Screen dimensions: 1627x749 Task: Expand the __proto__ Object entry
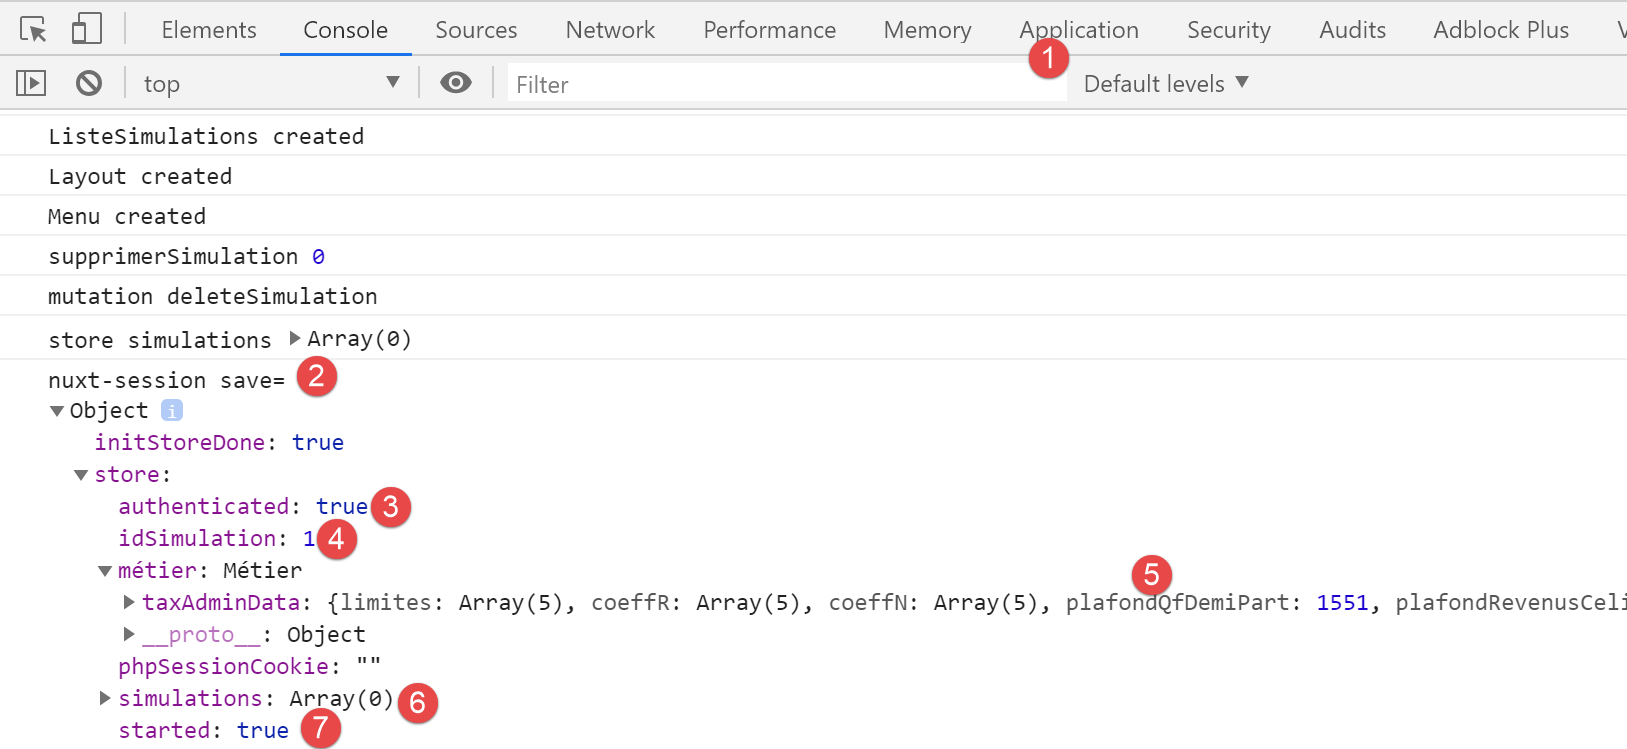(129, 634)
